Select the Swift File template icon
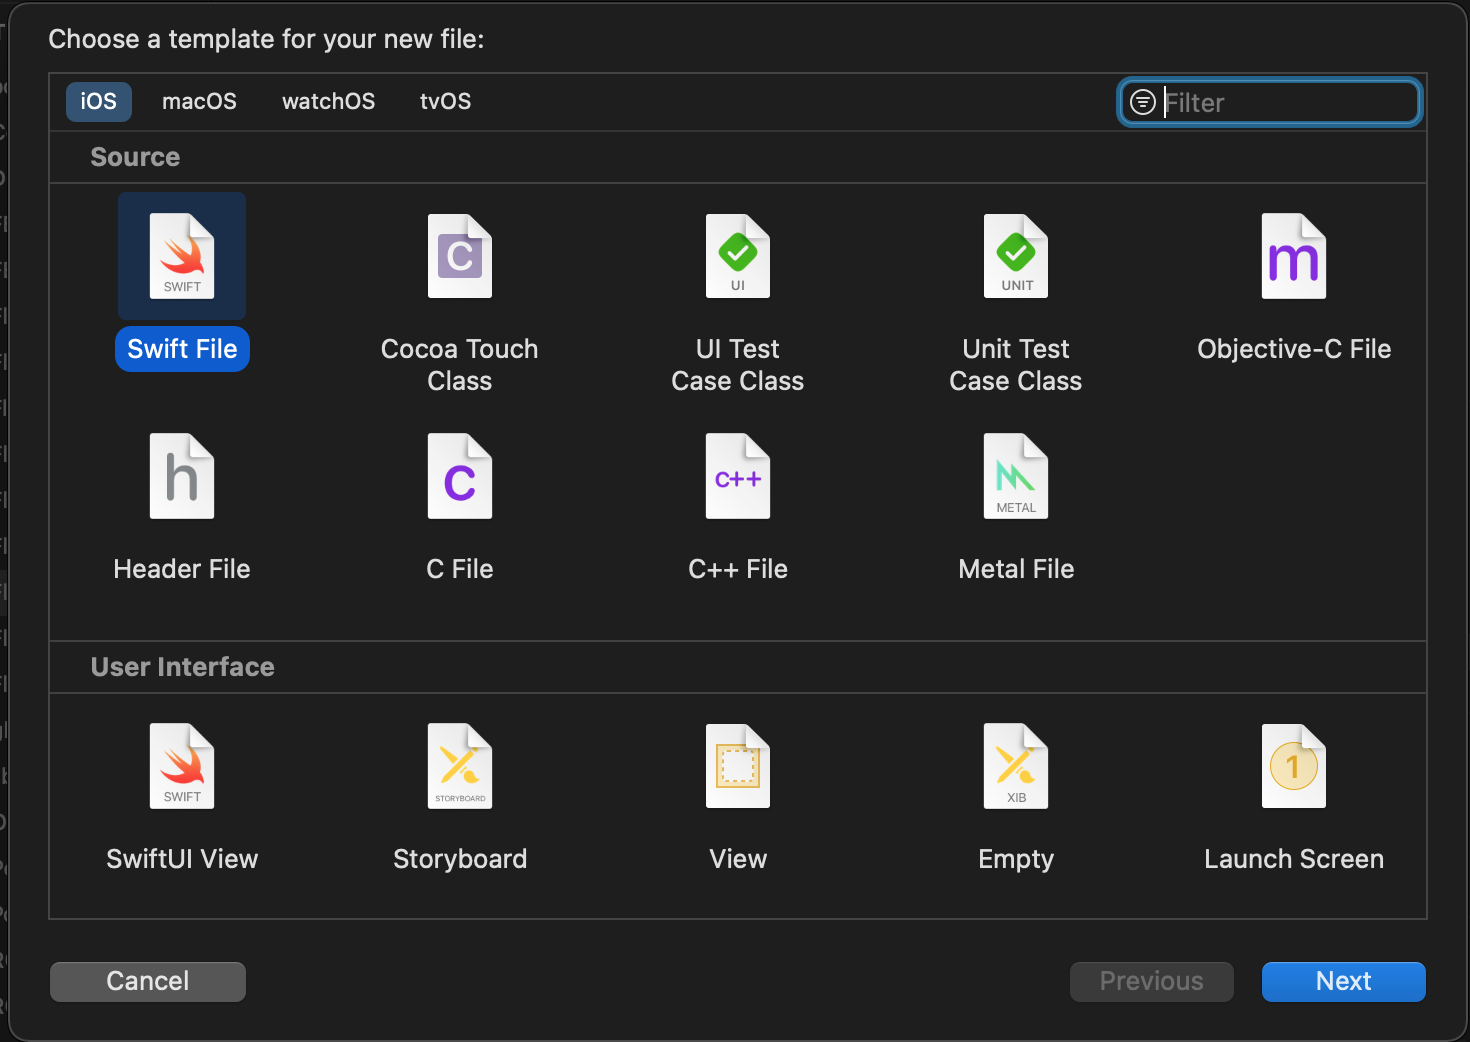 click(x=182, y=256)
